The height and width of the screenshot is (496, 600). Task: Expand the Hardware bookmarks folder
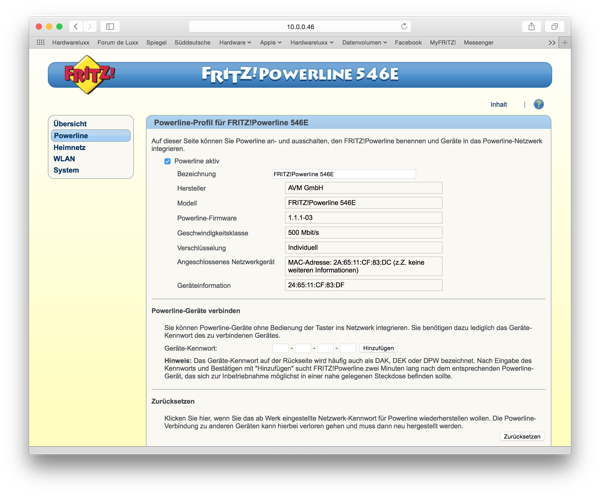coord(235,42)
